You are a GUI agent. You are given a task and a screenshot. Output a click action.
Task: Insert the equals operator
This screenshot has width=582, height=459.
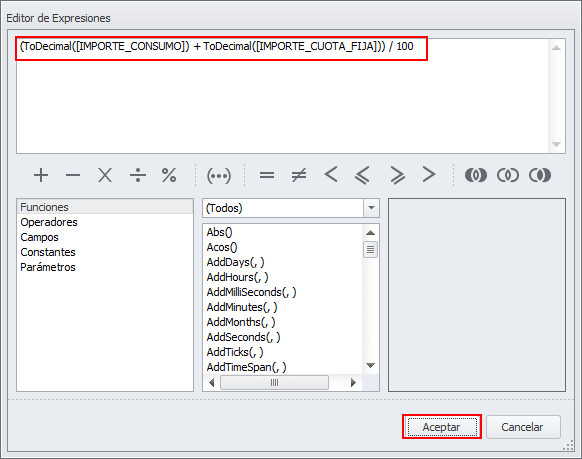(267, 175)
